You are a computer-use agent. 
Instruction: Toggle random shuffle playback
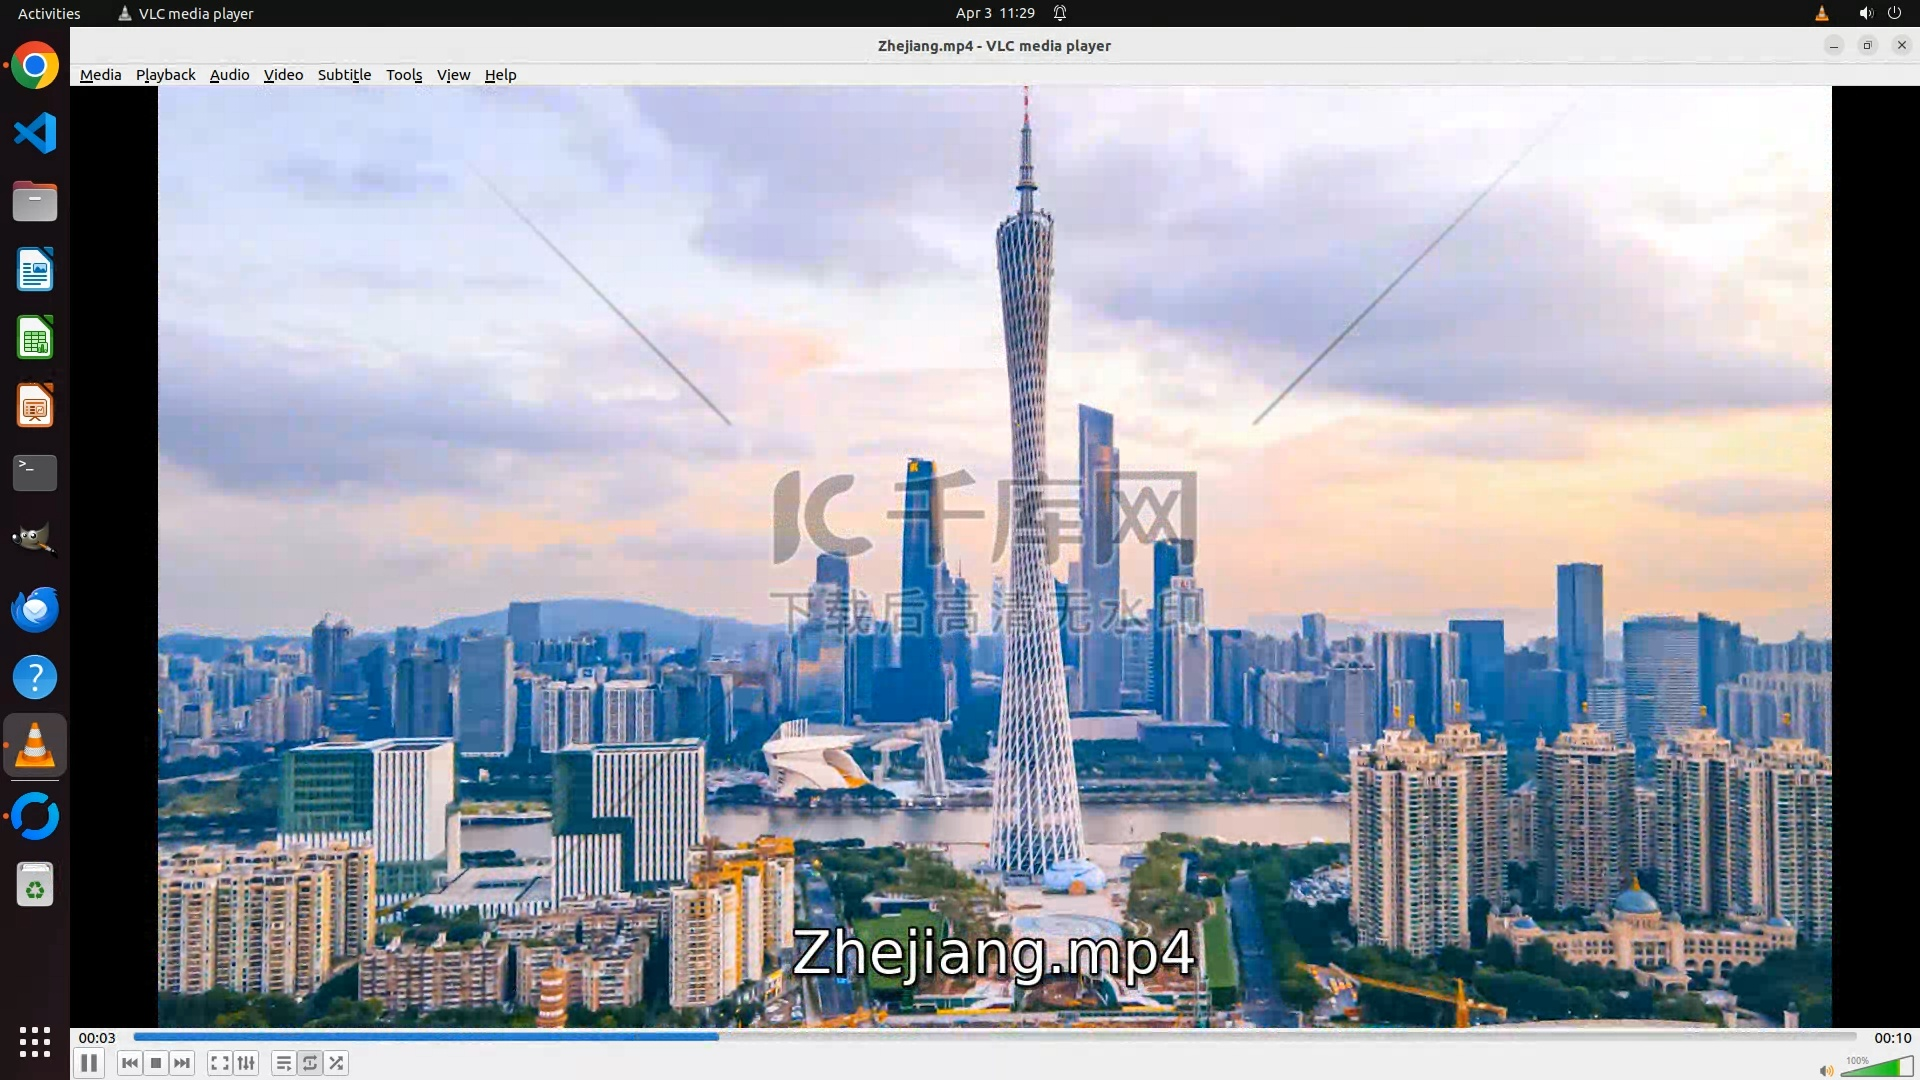(337, 1063)
